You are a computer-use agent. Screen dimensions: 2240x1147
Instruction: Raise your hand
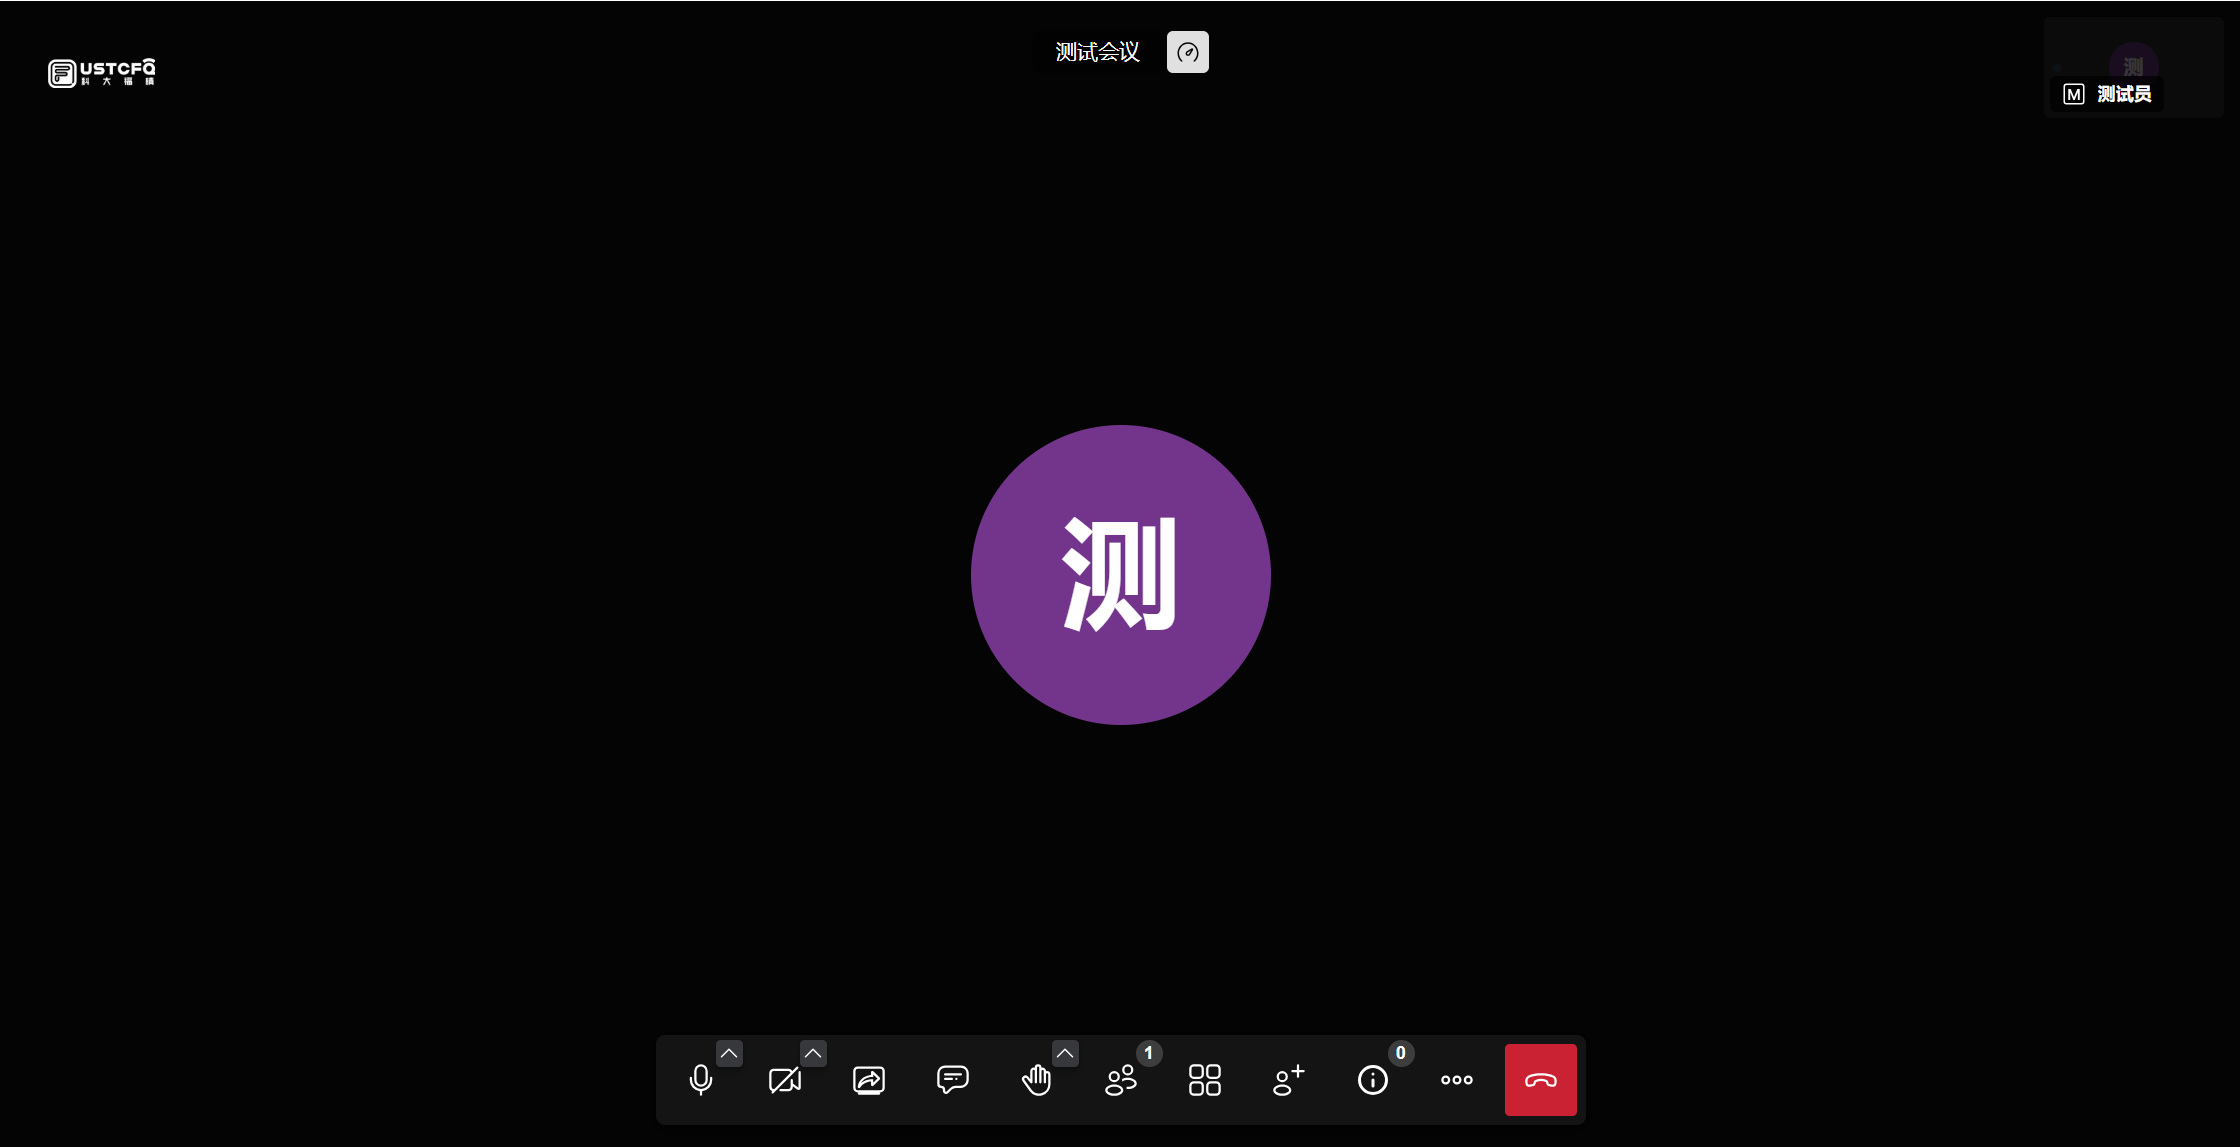(1037, 1081)
